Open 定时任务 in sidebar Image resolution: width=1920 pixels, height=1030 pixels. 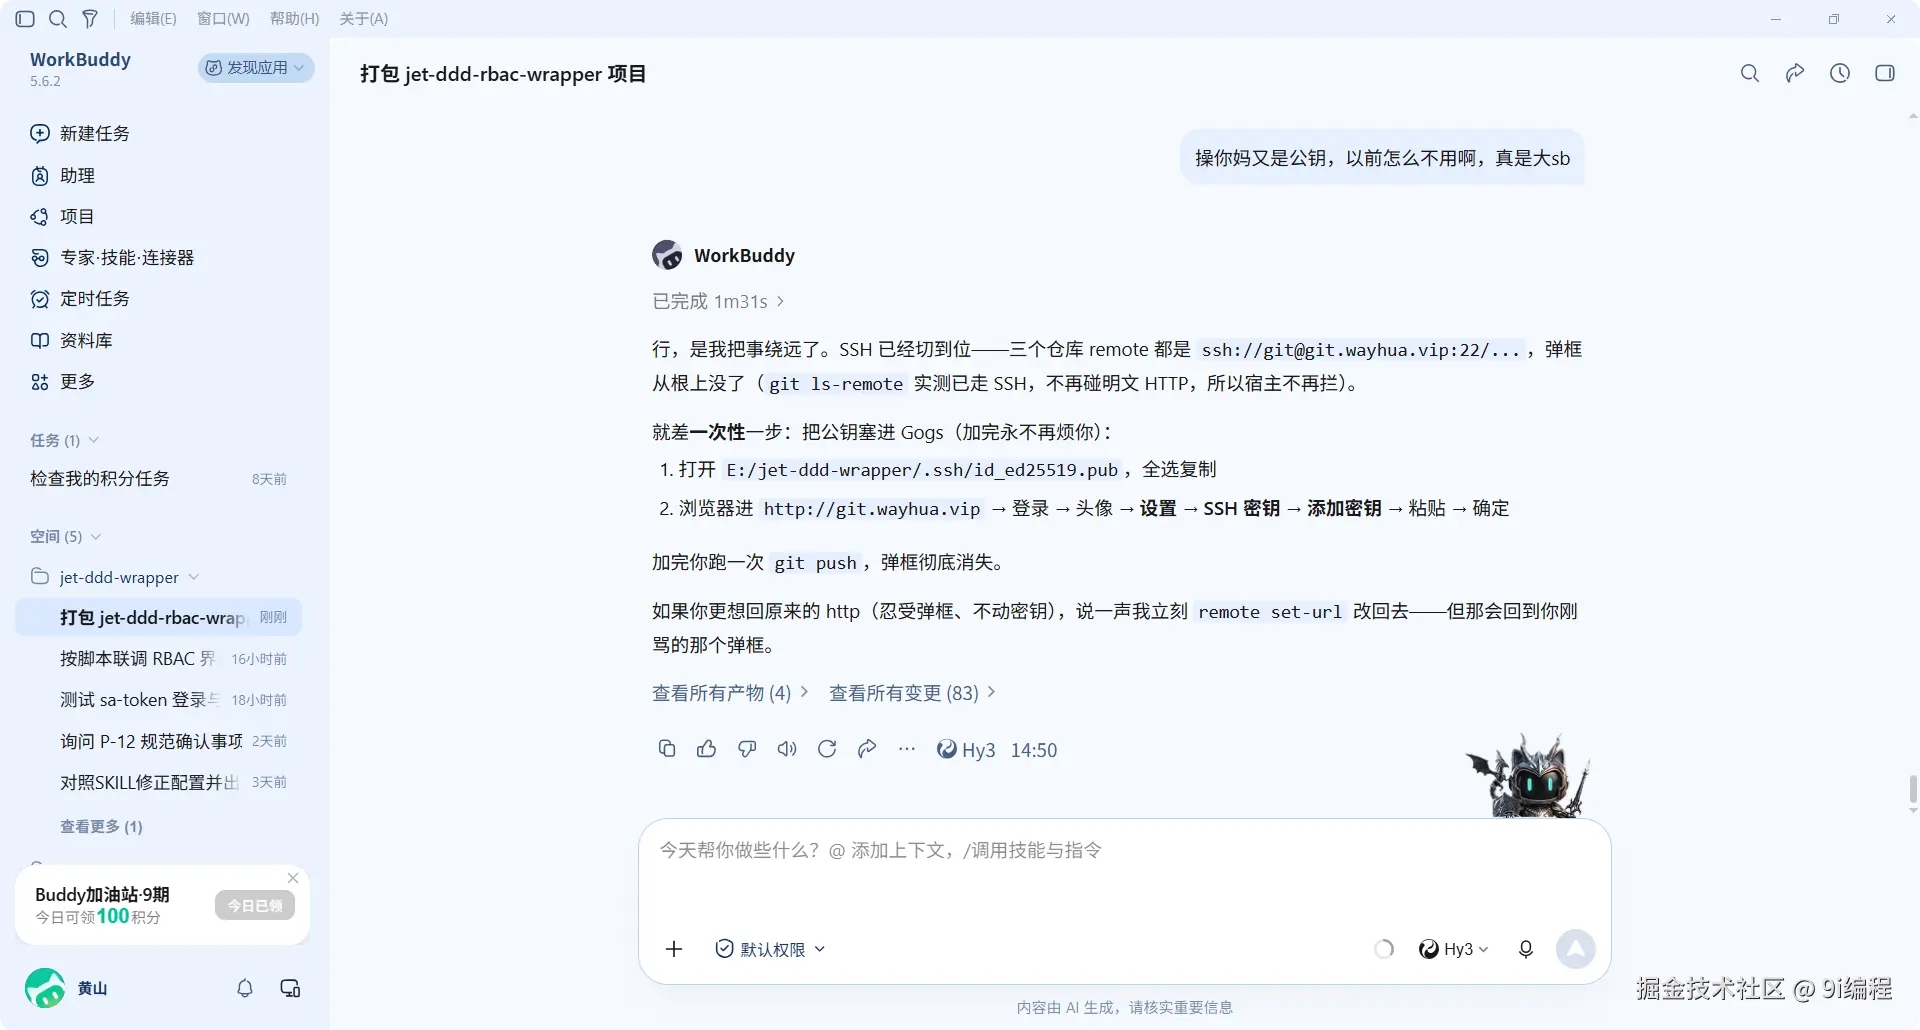pos(80,299)
